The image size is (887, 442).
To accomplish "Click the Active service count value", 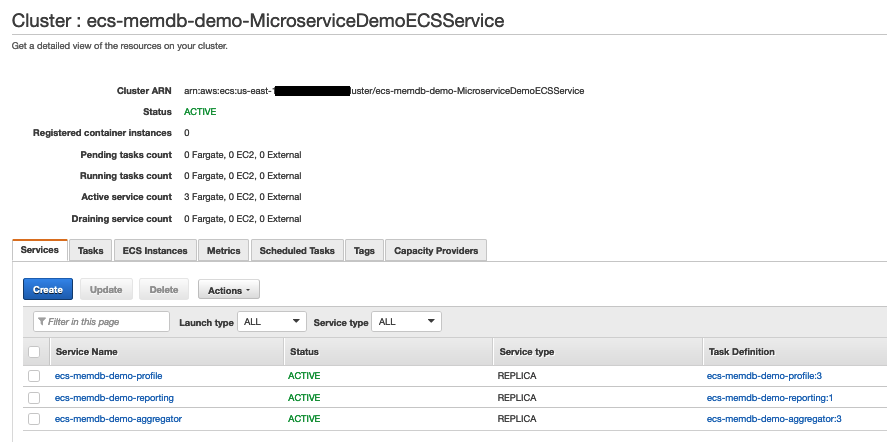I will pyautogui.click(x=243, y=197).
